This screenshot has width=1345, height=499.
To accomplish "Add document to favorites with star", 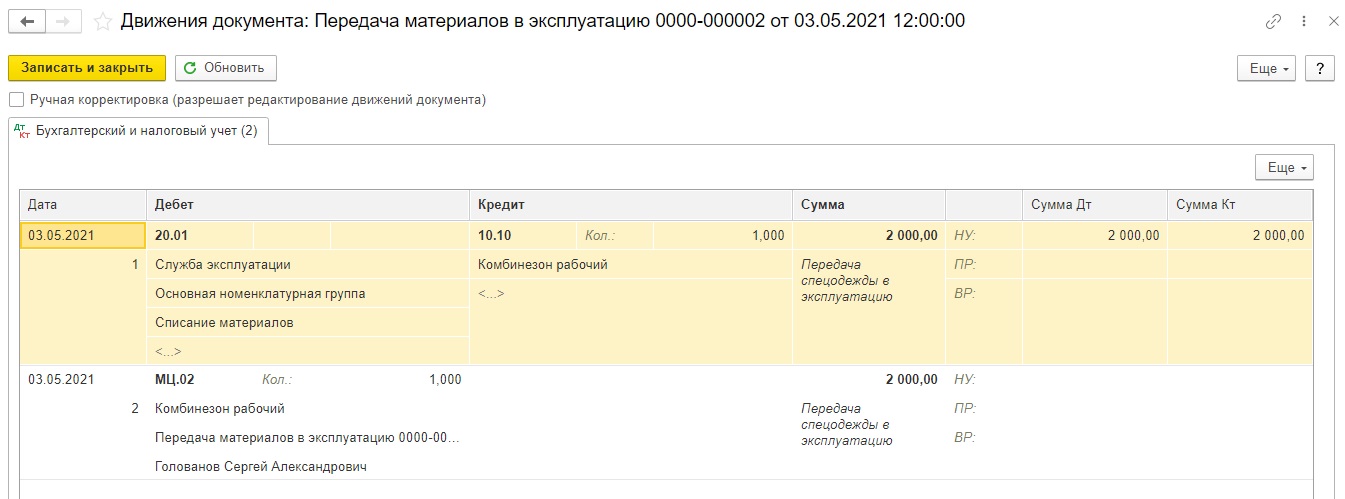I will pyautogui.click(x=102, y=21).
